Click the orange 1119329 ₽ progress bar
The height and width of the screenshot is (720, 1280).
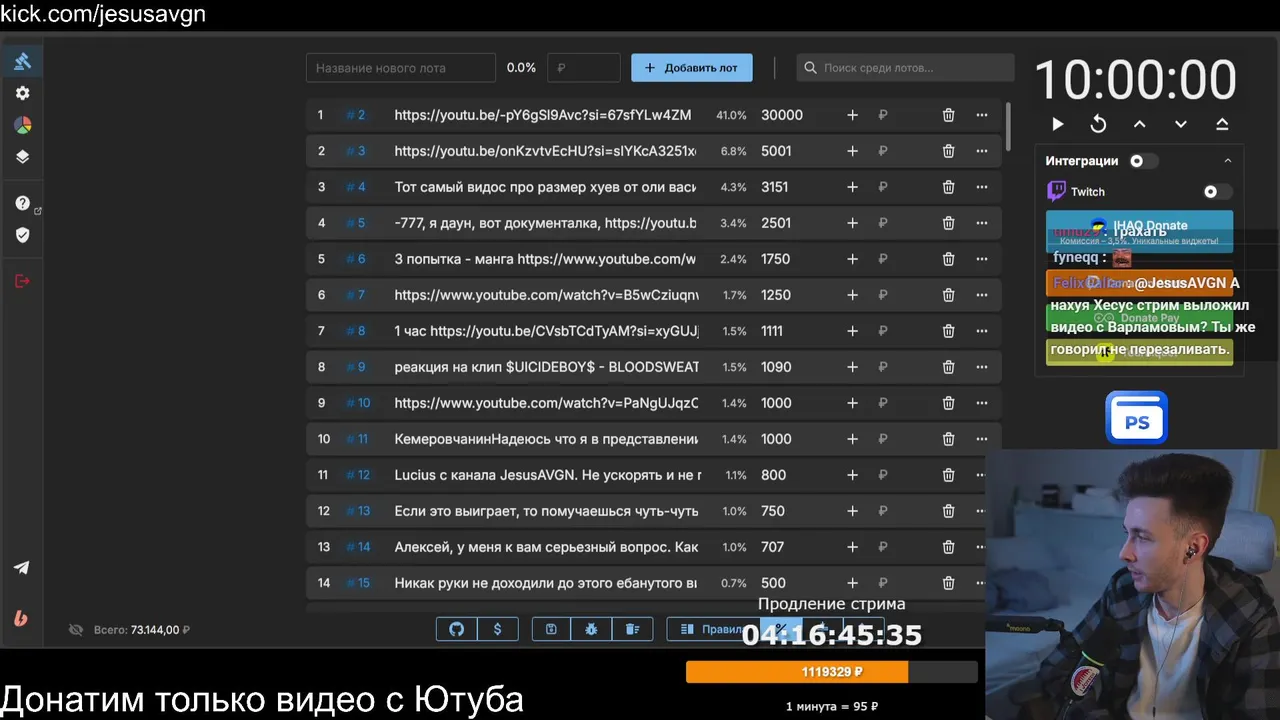coord(831,672)
